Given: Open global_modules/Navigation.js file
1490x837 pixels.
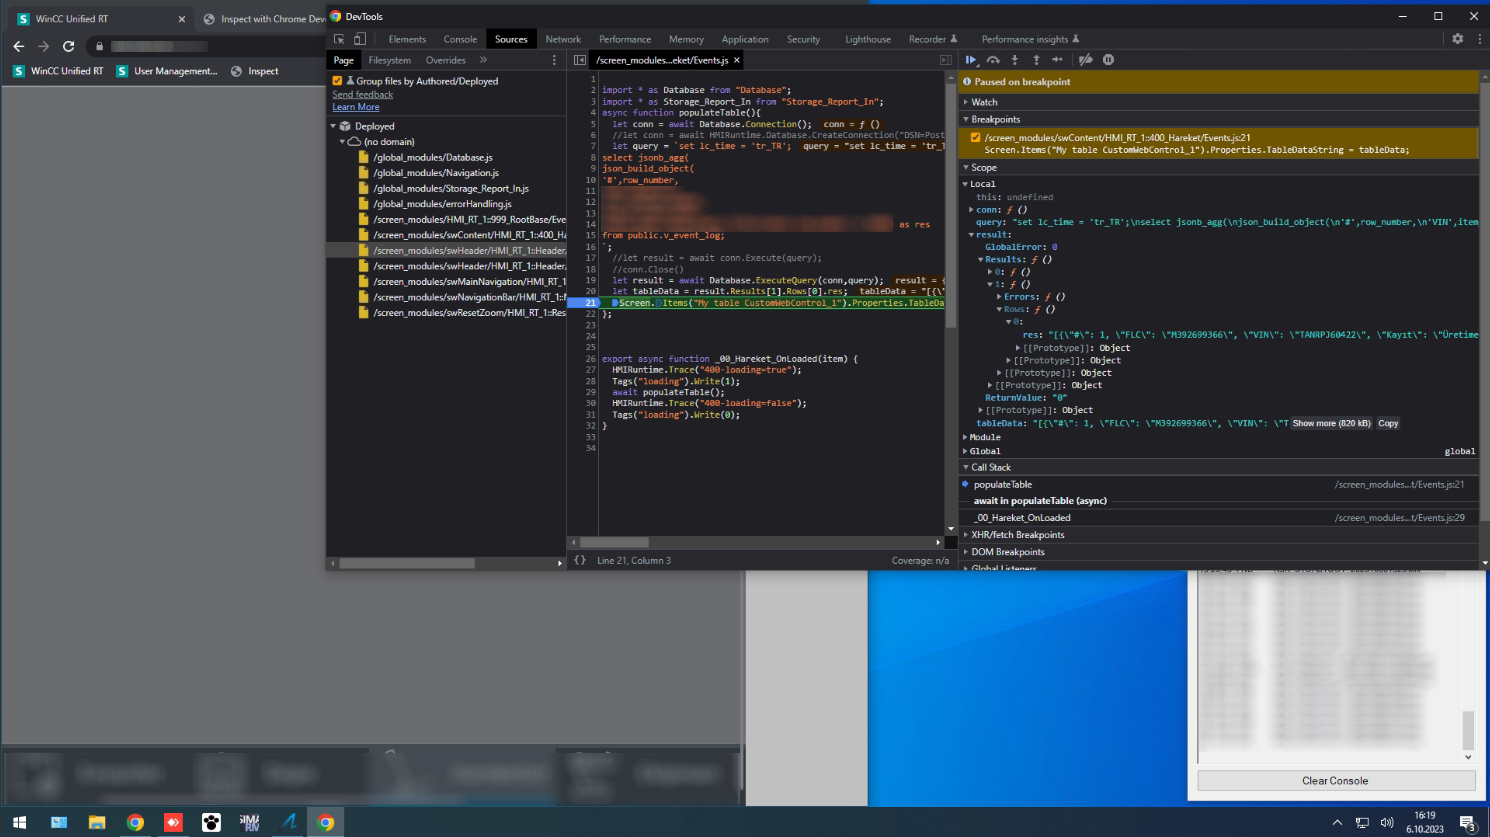Looking at the screenshot, I should point(436,173).
